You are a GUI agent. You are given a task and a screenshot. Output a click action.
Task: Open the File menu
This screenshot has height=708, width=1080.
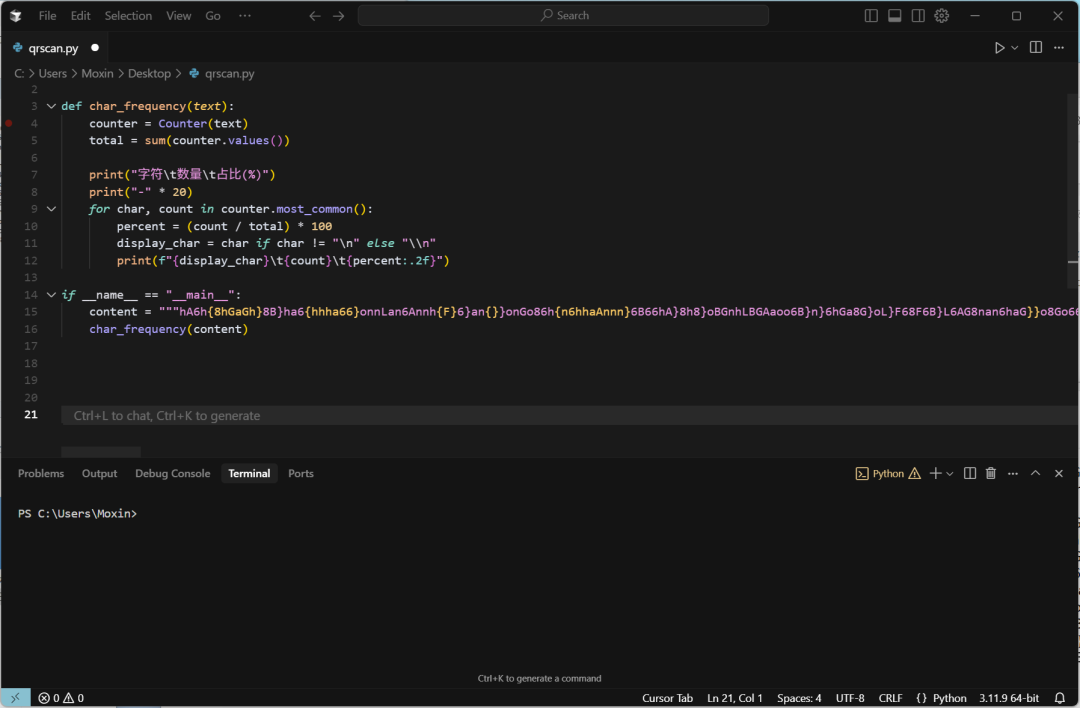pyautogui.click(x=48, y=16)
